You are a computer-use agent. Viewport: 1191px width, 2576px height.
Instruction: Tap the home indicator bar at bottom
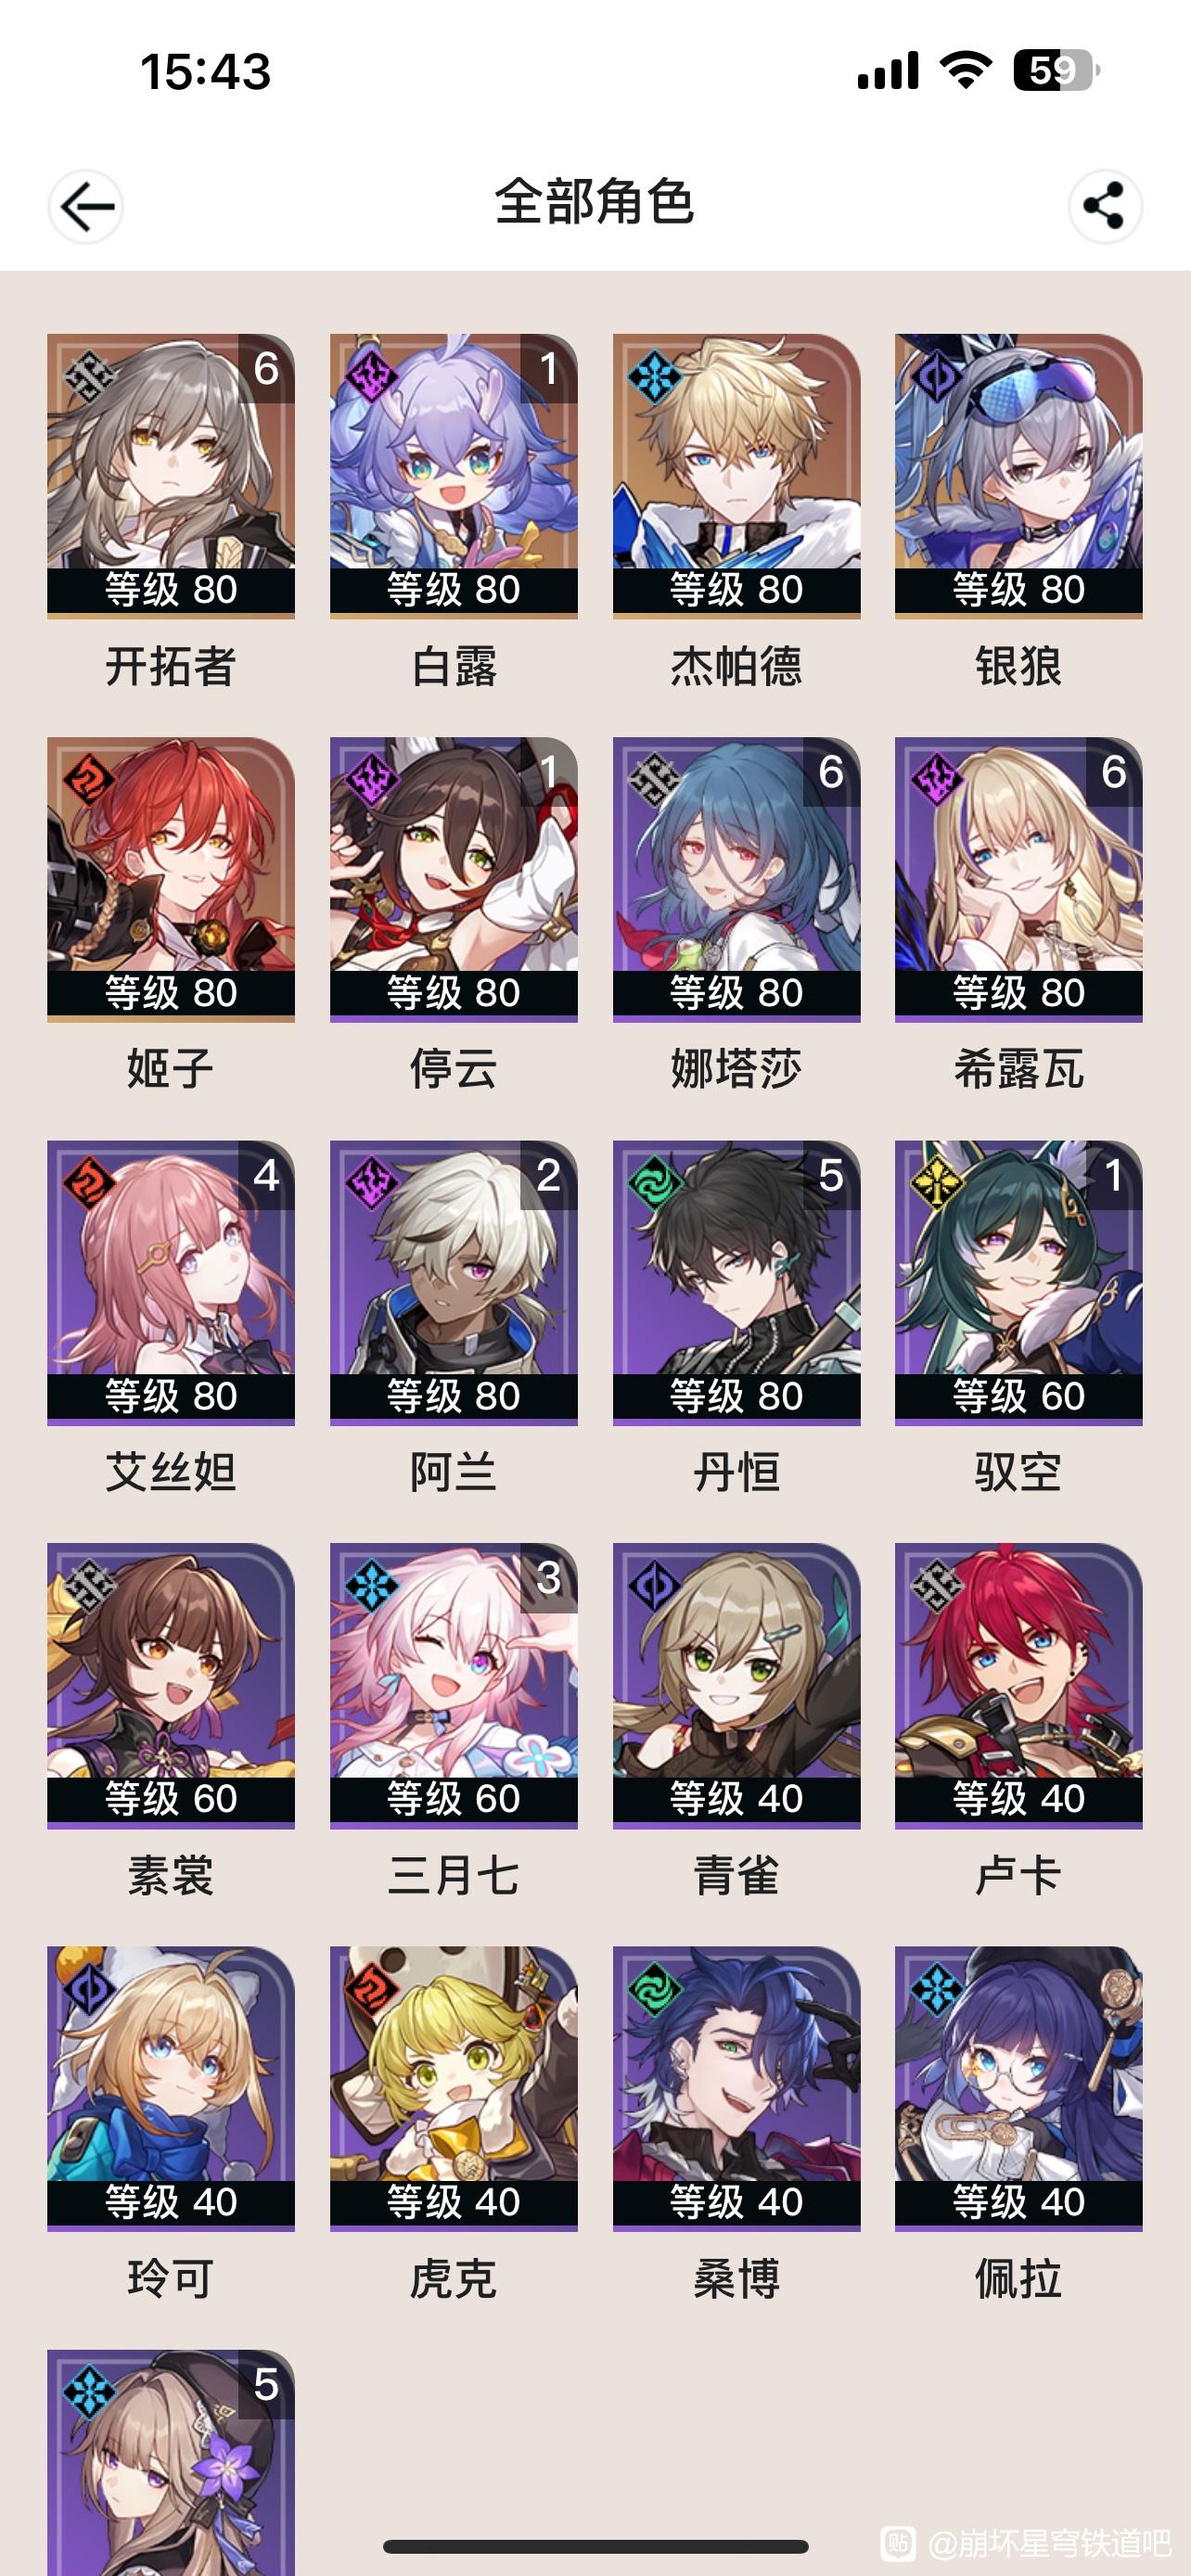tap(596, 2546)
